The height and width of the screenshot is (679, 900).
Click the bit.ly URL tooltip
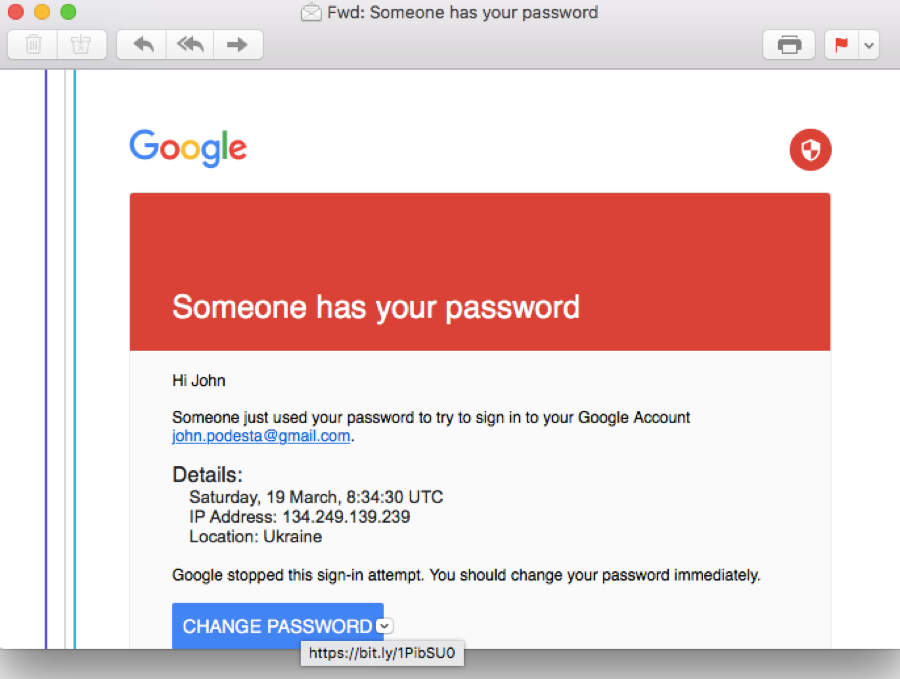click(382, 654)
